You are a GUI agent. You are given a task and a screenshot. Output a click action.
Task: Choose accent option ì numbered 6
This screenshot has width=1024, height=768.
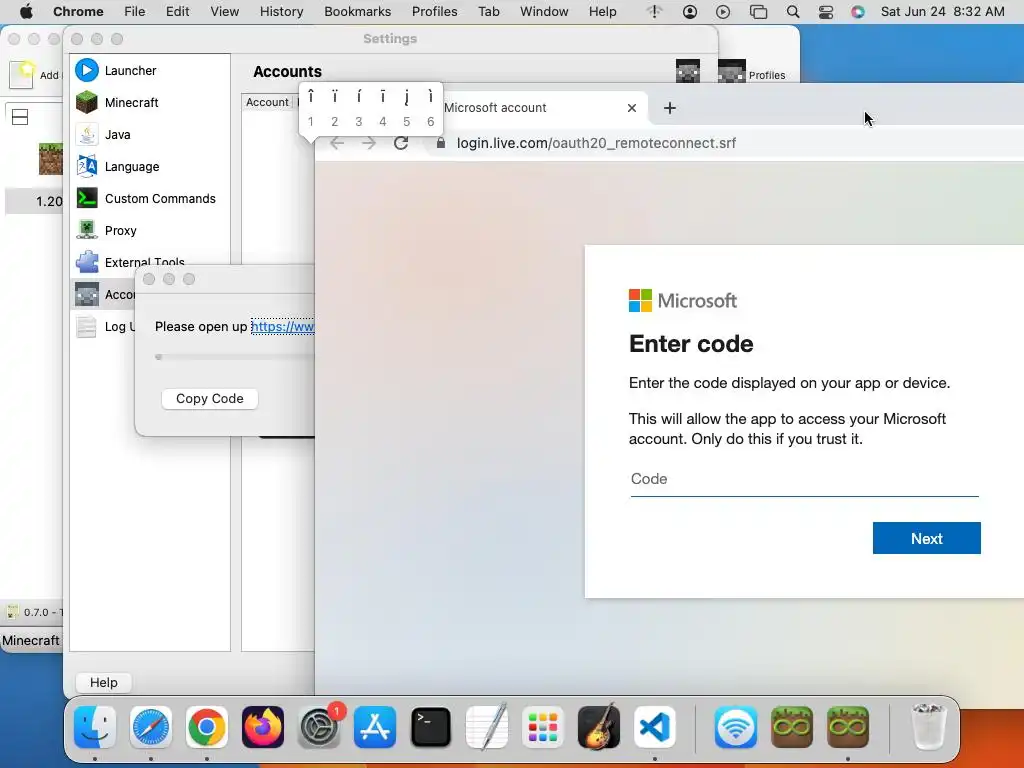(x=430, y=108)
